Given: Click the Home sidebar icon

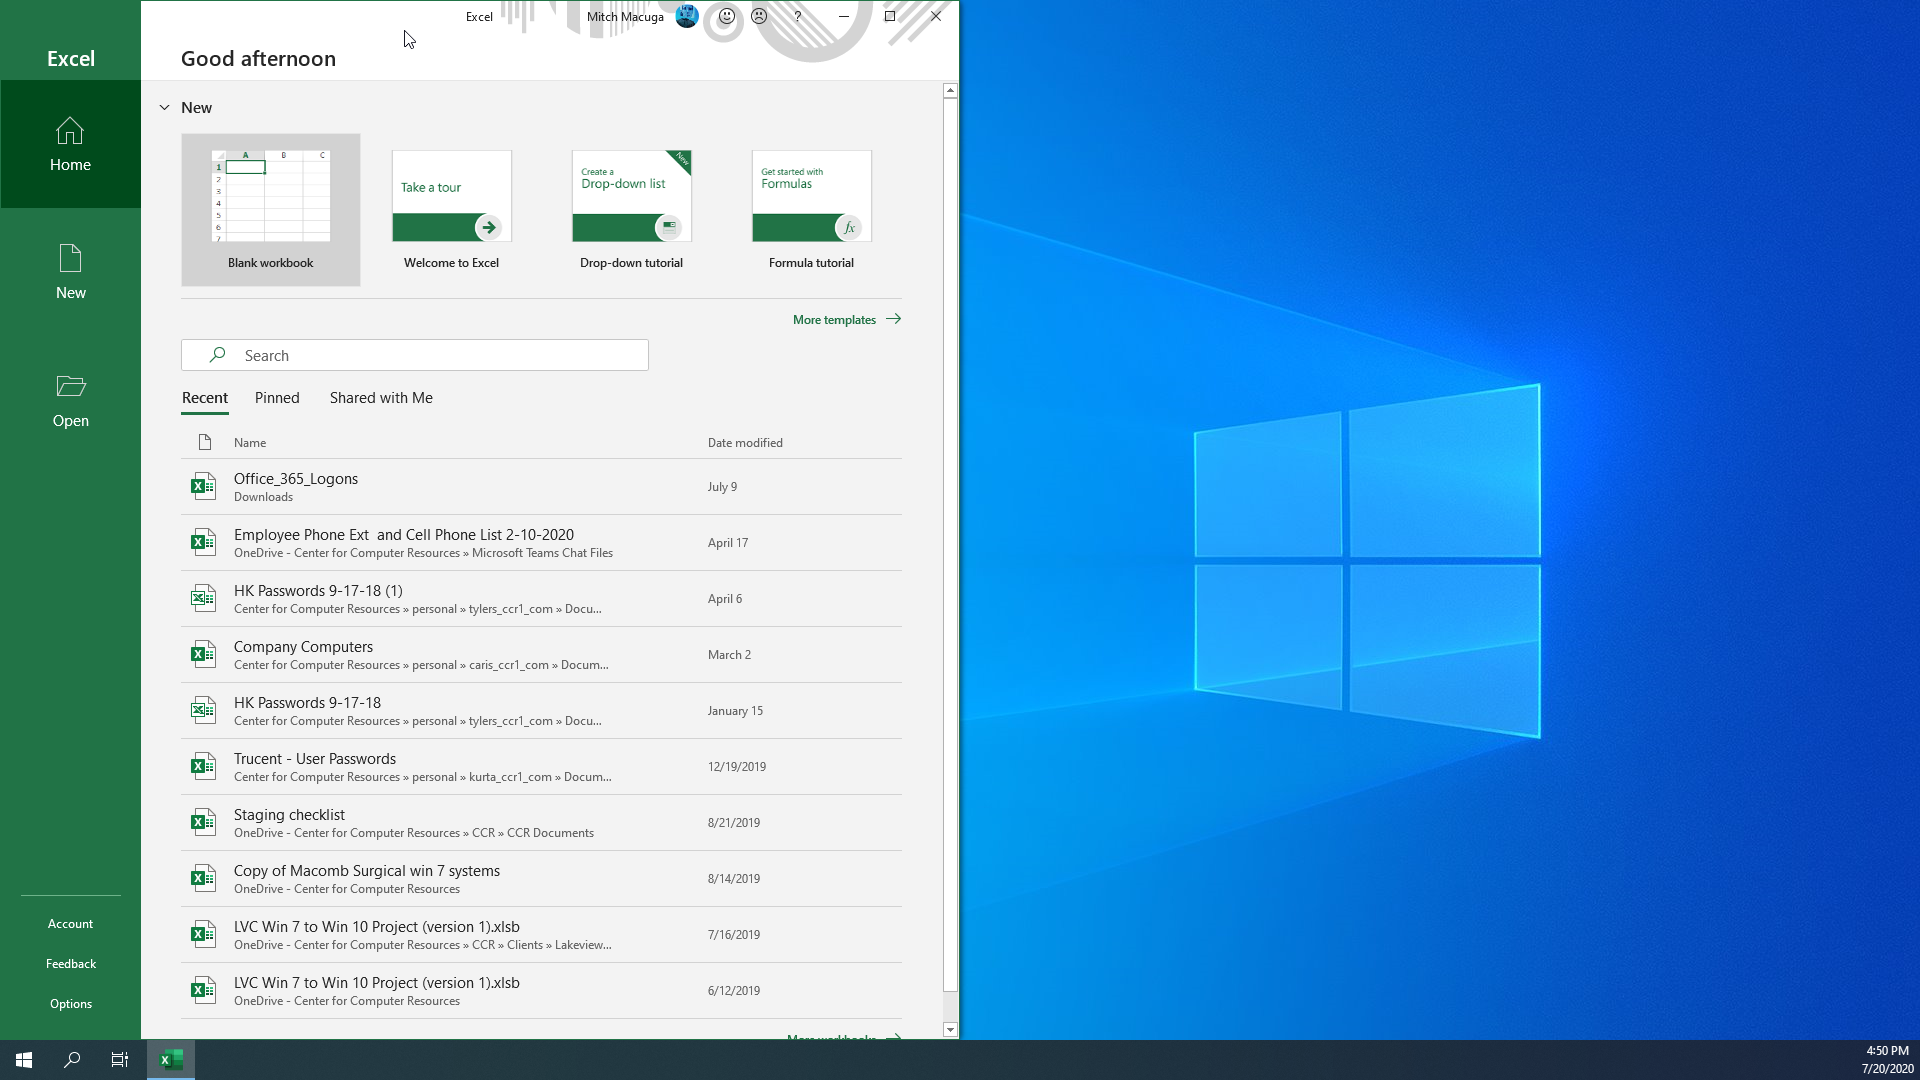Looking at the screenshot, I should point(71,144).
